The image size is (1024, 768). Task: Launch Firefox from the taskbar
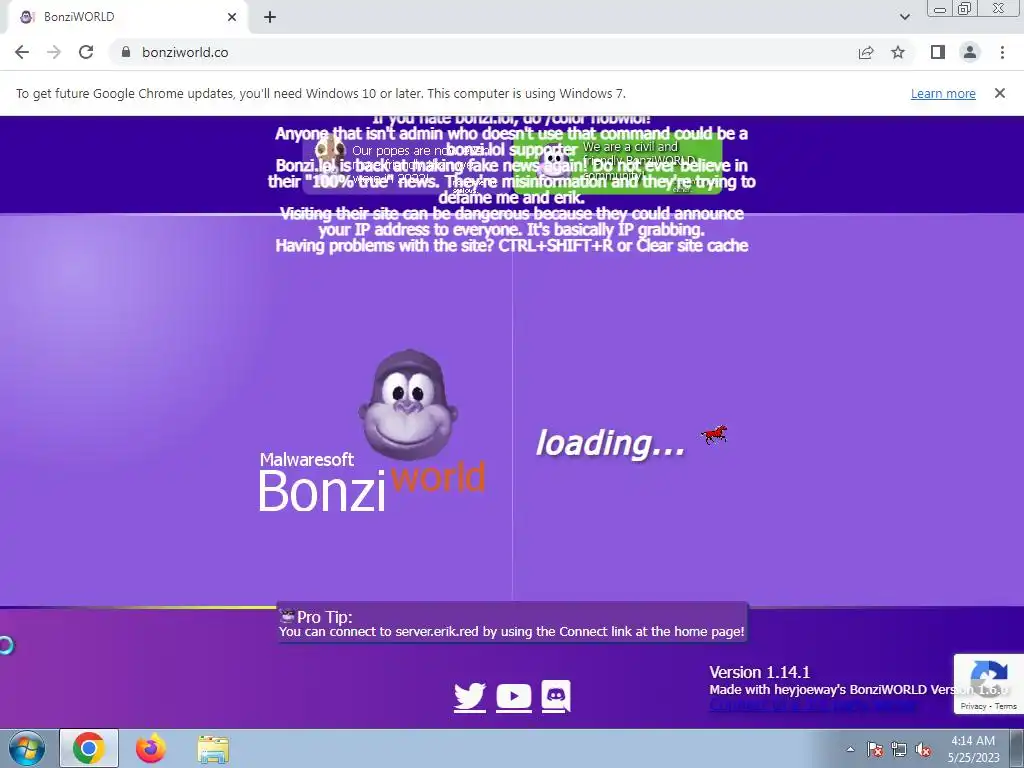click(151, 748)
